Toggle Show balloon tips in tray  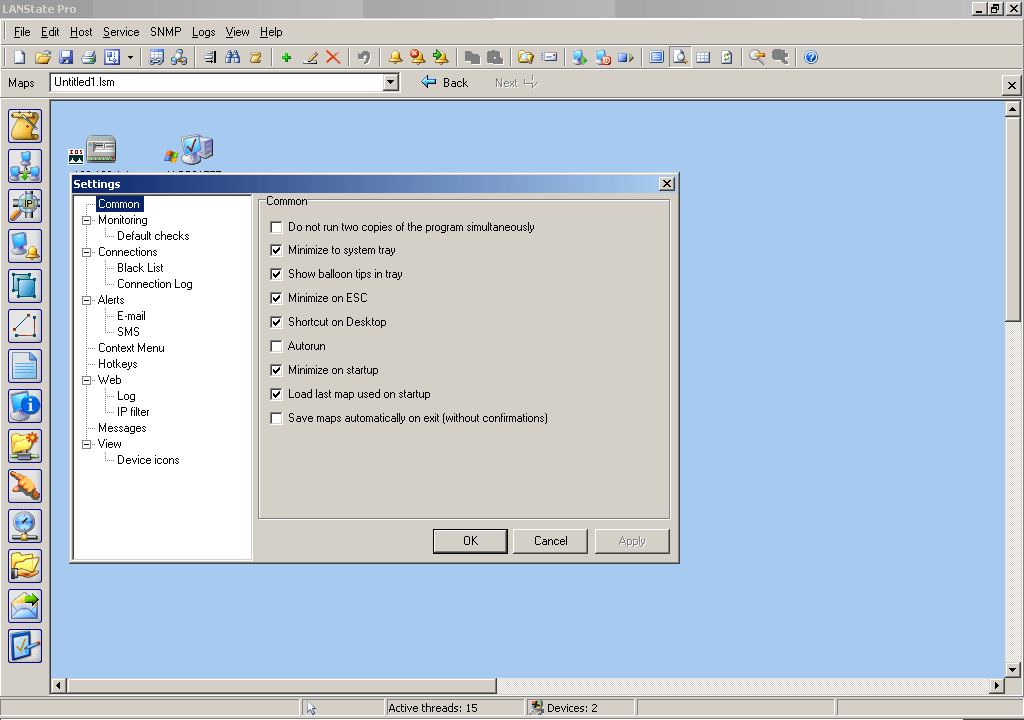pyautogui.click(x=276, y=274)
